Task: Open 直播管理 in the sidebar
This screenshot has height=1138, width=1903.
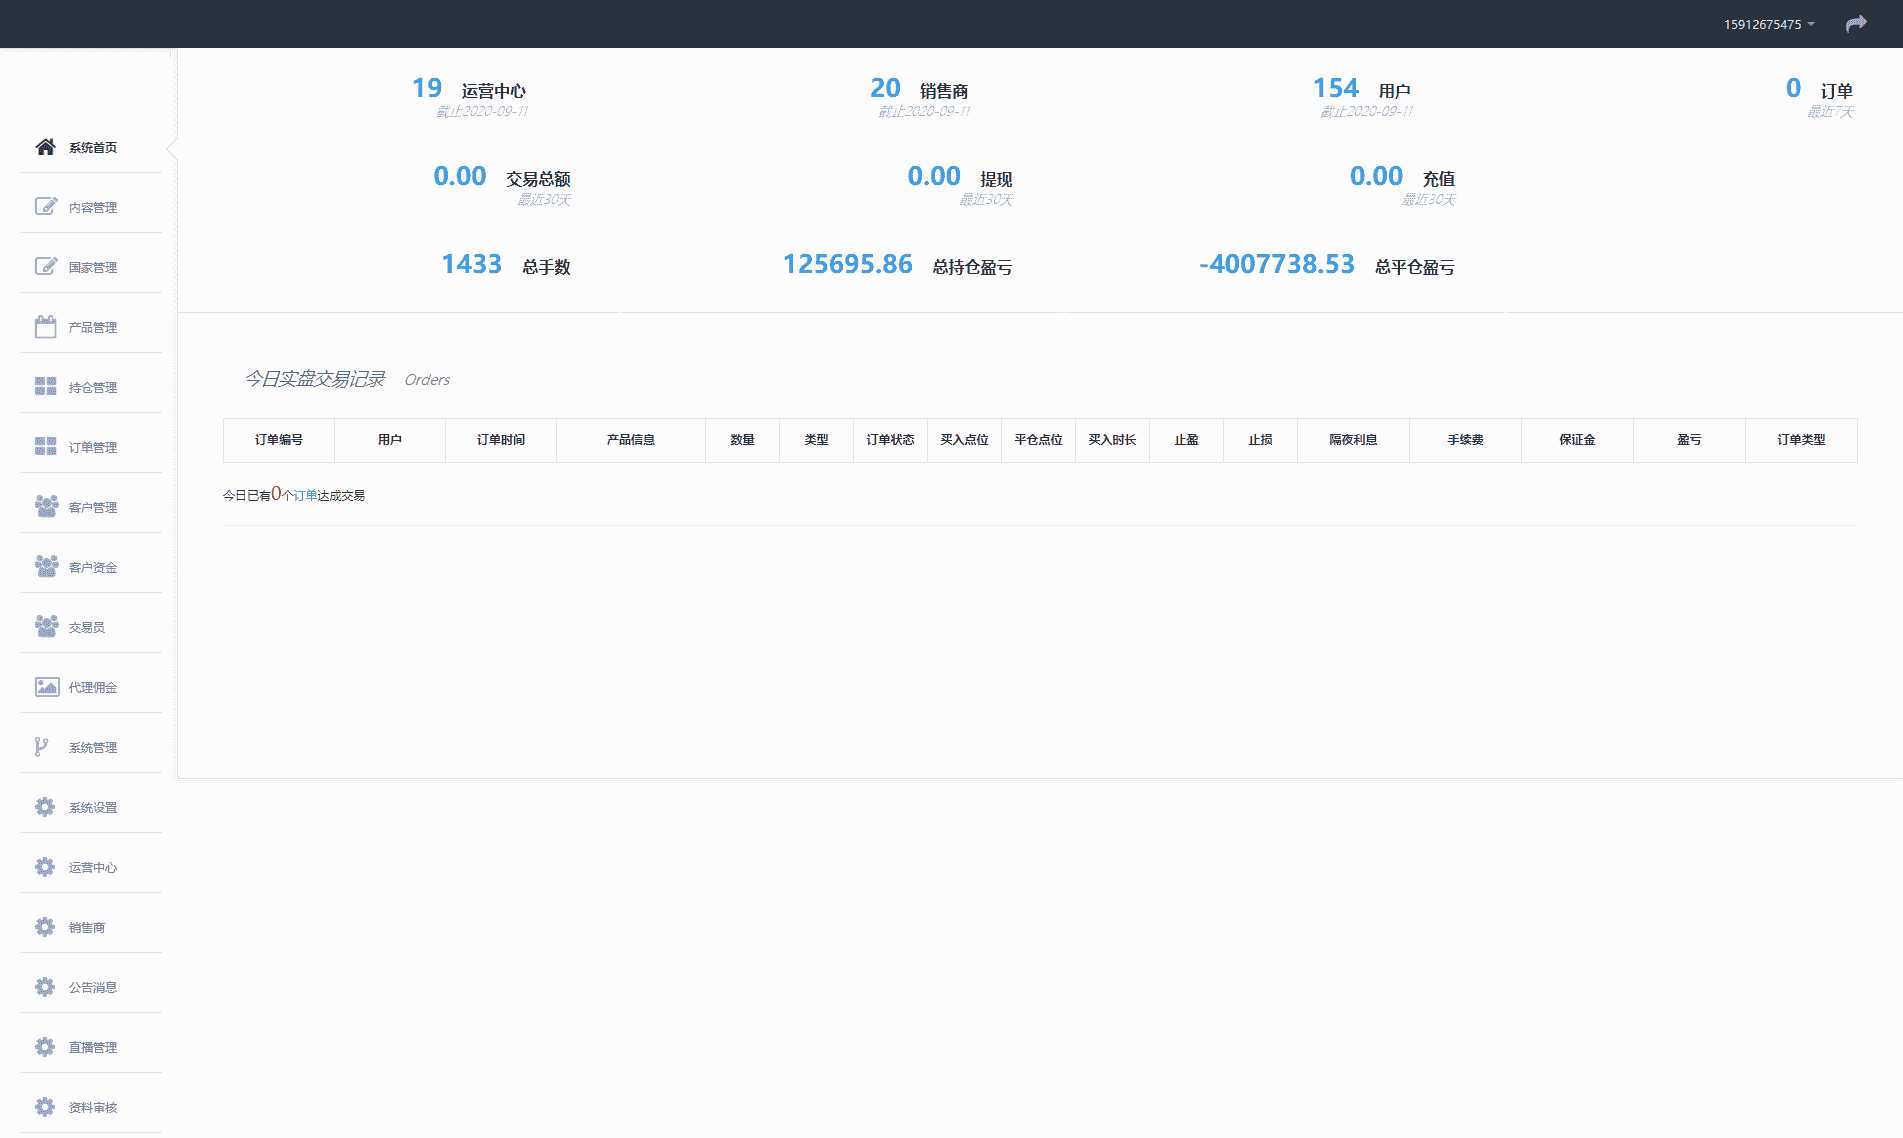Action: [x=92, y=1047]
